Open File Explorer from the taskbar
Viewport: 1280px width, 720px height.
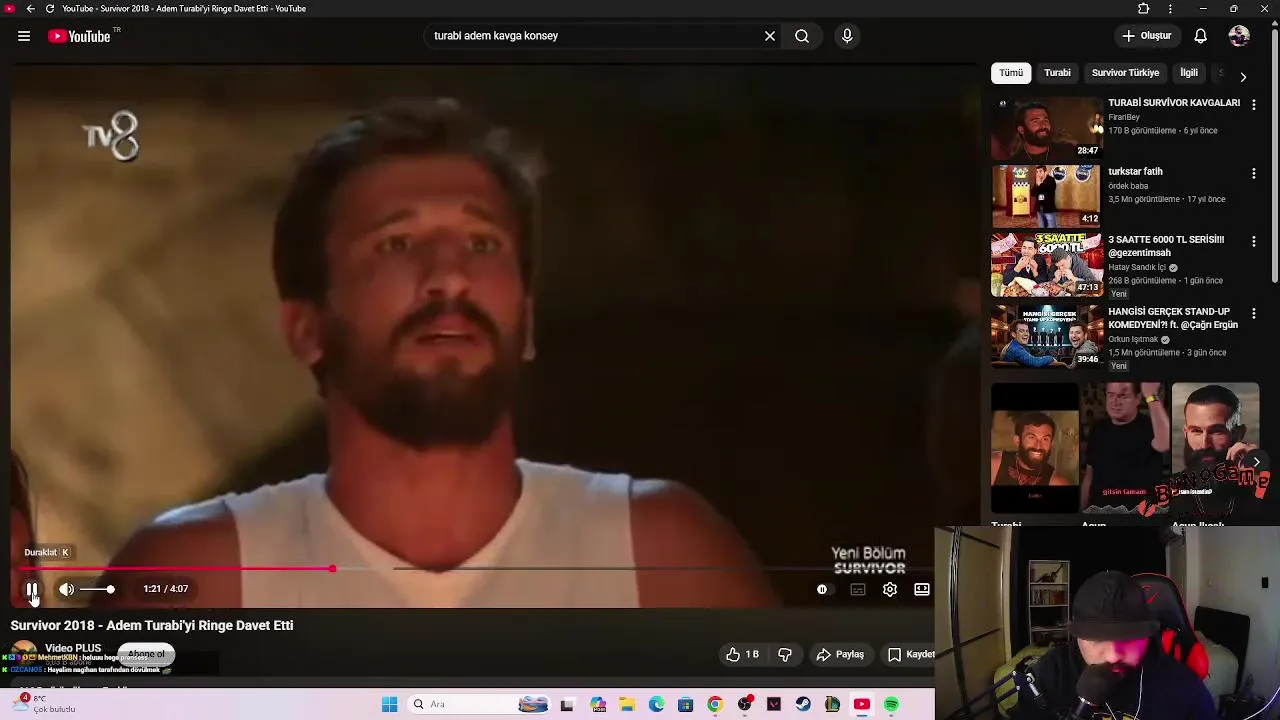[627, 704]
